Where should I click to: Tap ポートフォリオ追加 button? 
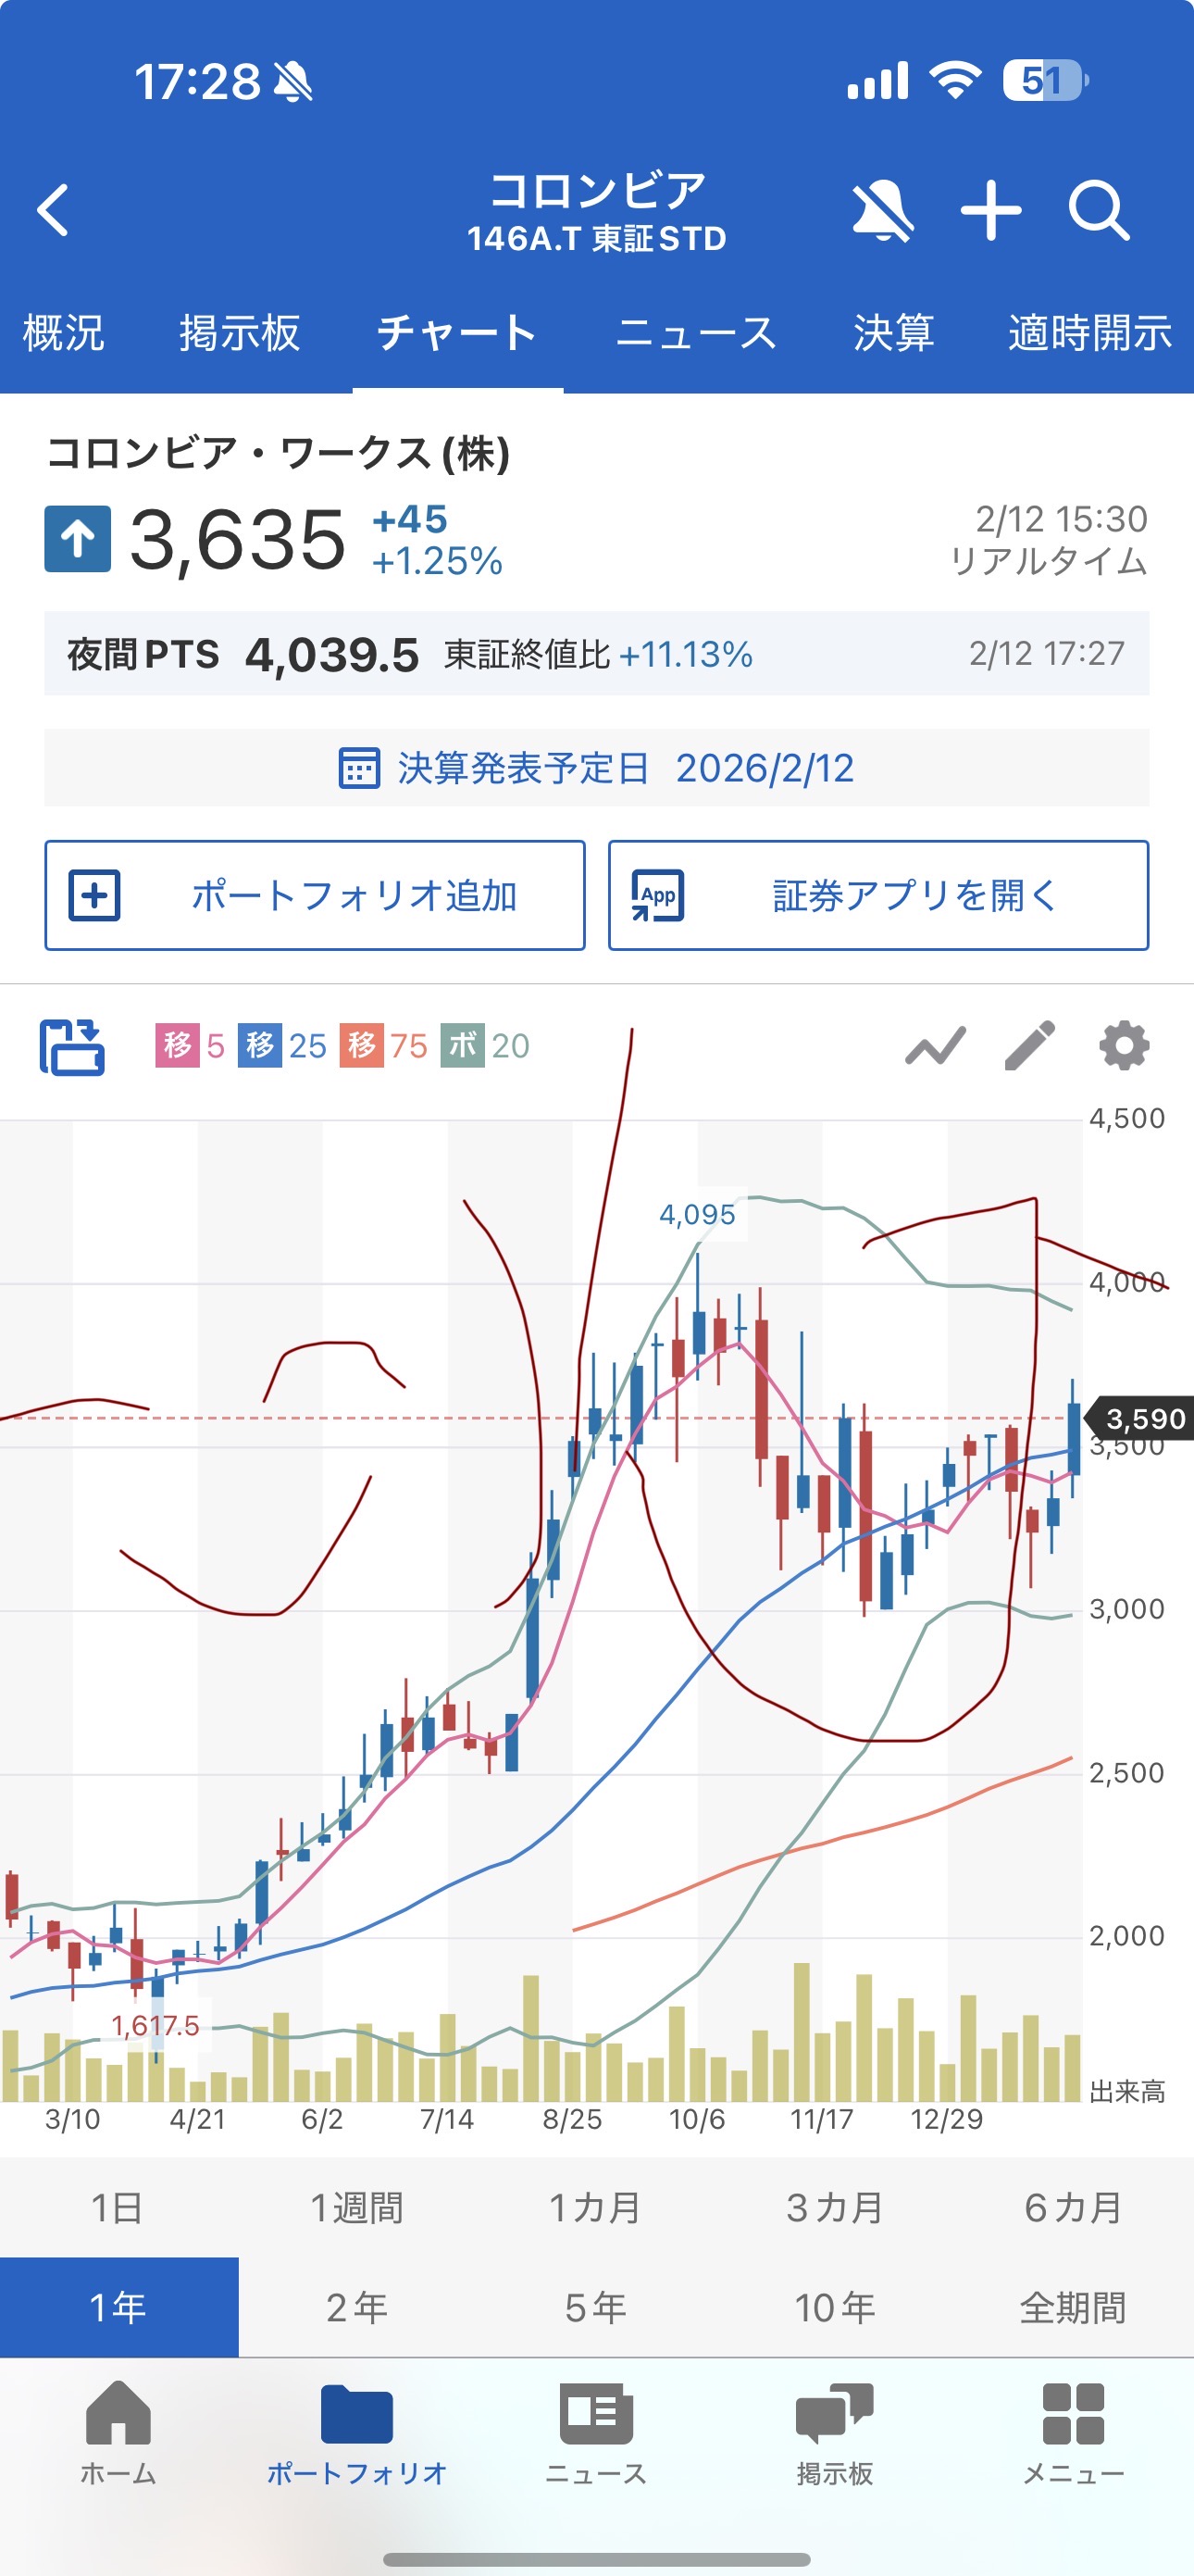point(315,895)
